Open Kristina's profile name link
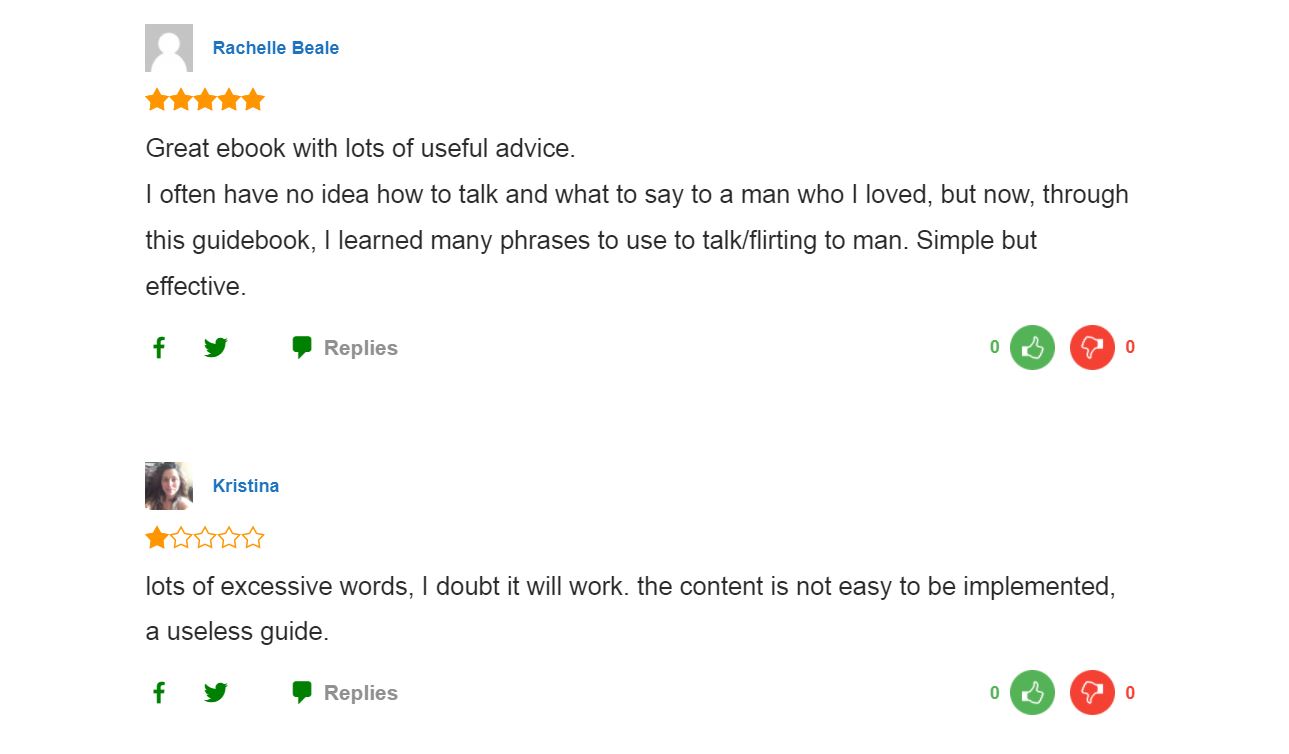 coord(245,486)
